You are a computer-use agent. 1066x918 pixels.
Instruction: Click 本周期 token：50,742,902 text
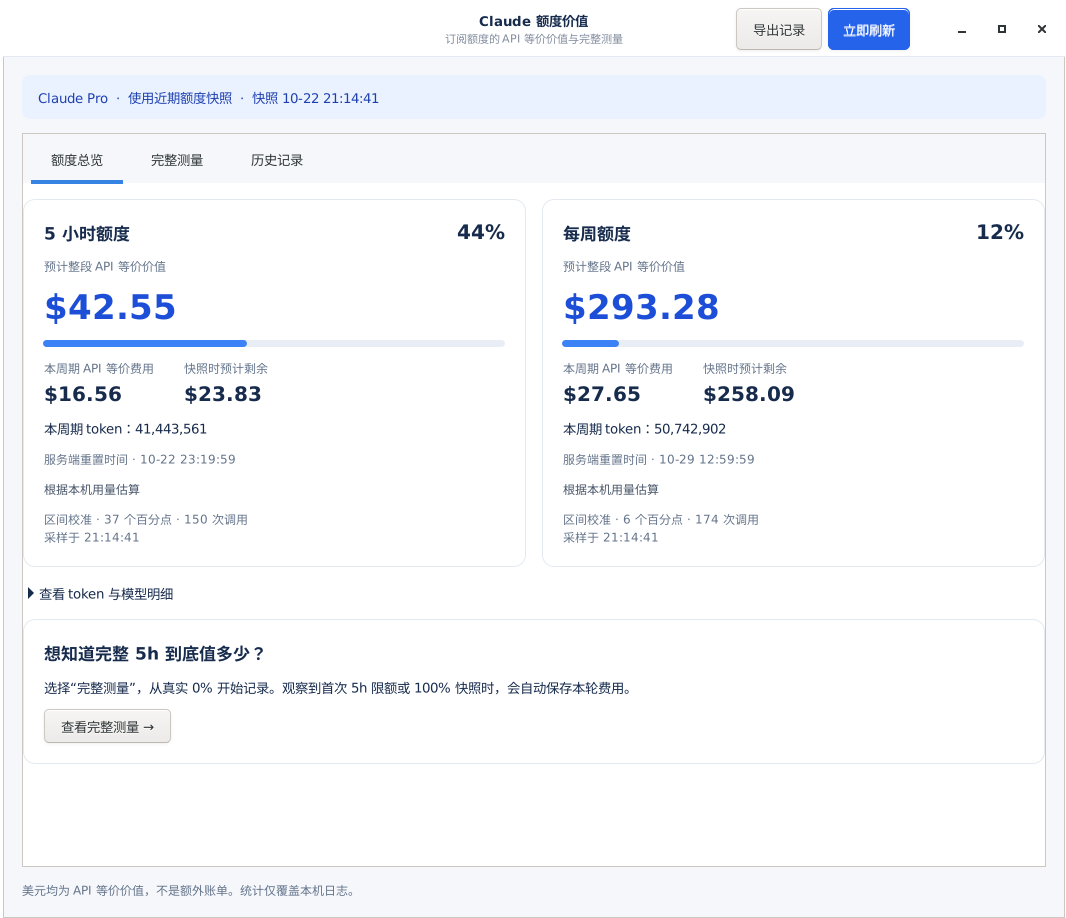[x=644, y=429]
